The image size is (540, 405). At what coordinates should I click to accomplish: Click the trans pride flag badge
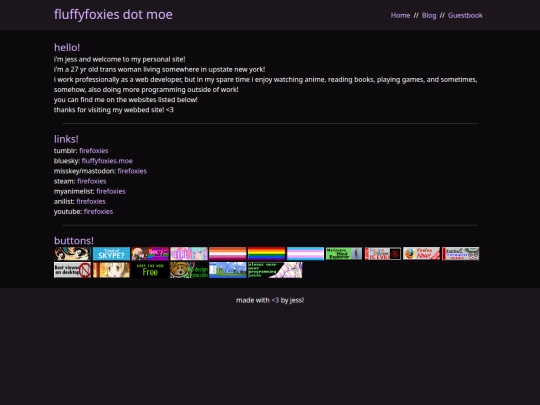pyautogui.click(x=305, y=254)
